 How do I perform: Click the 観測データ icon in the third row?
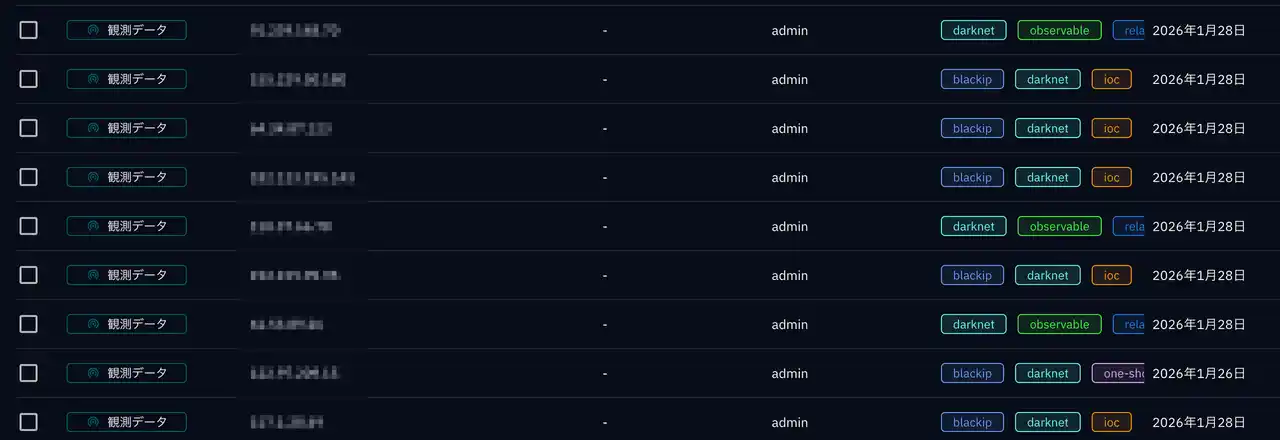pos(94,128)
